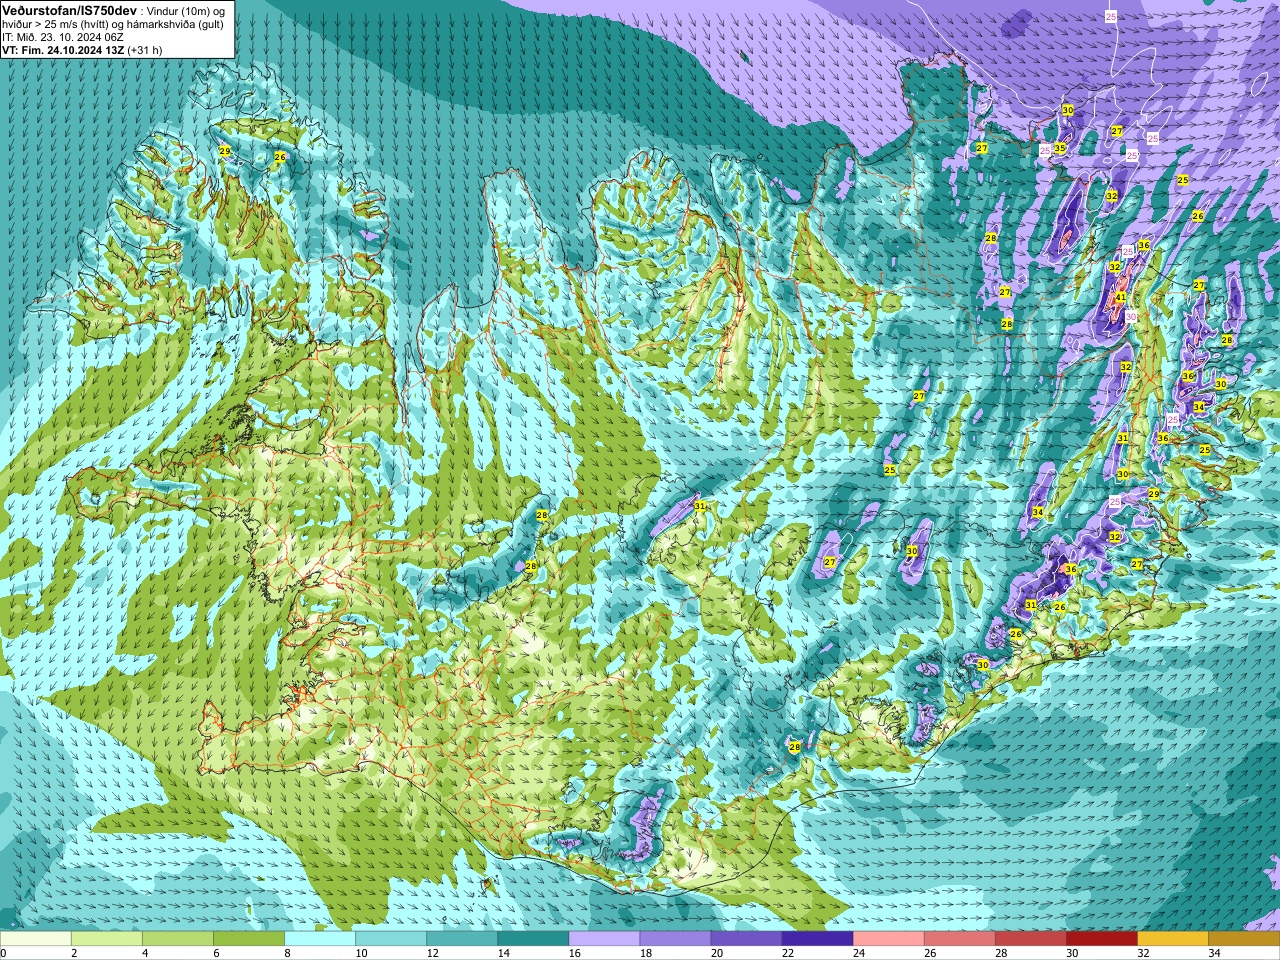Click the dark indigo 22–24 m/s legend swatch

(817, 939)
